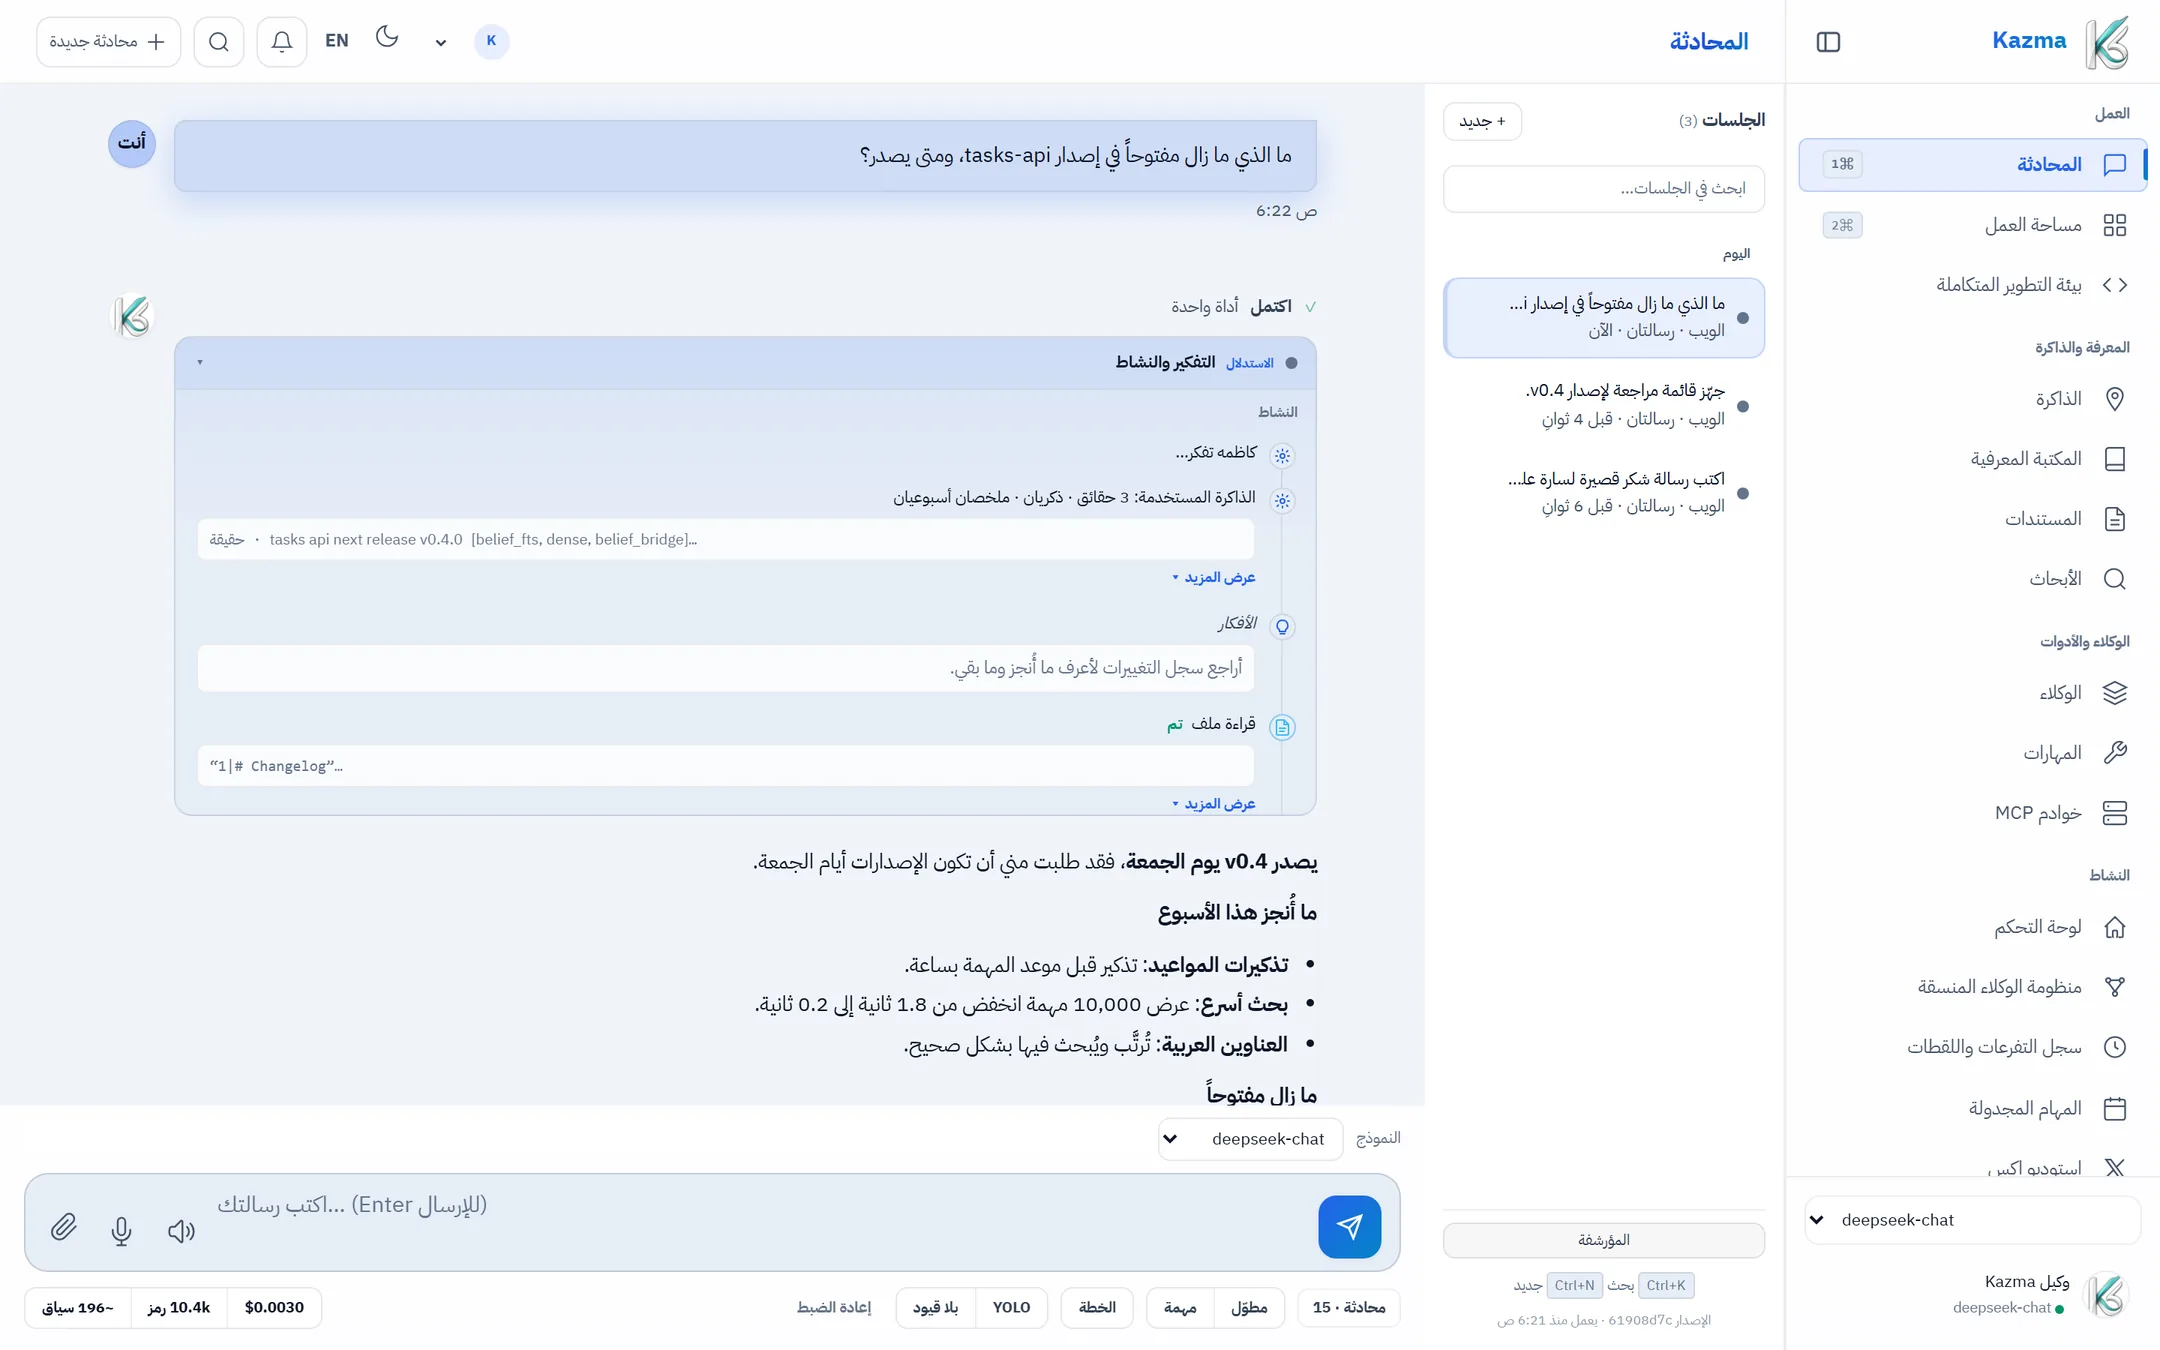Open الذاكرة memory in the sidebar
Viewport: 2160px width, 1350px height.
point(1972,399)
